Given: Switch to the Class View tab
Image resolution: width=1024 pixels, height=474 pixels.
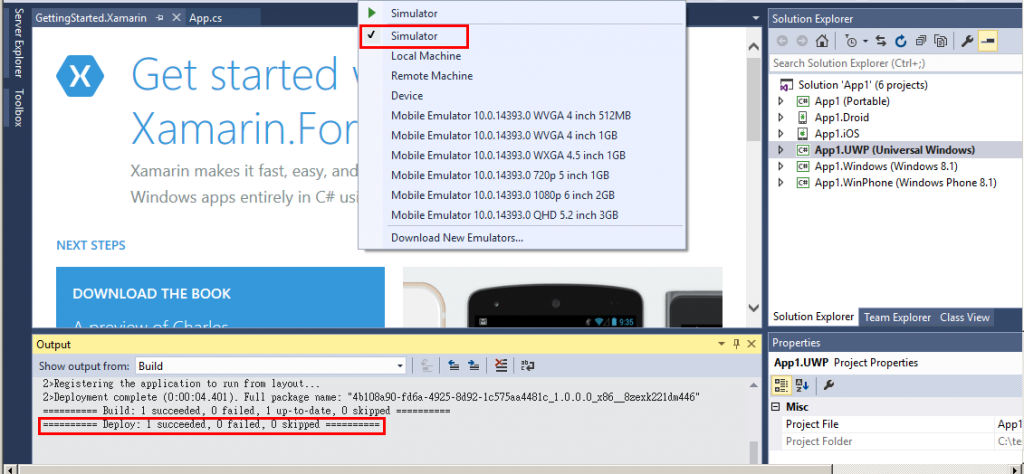Looking at the screenshot, I should pyautogui.click(x=965, y=317).
